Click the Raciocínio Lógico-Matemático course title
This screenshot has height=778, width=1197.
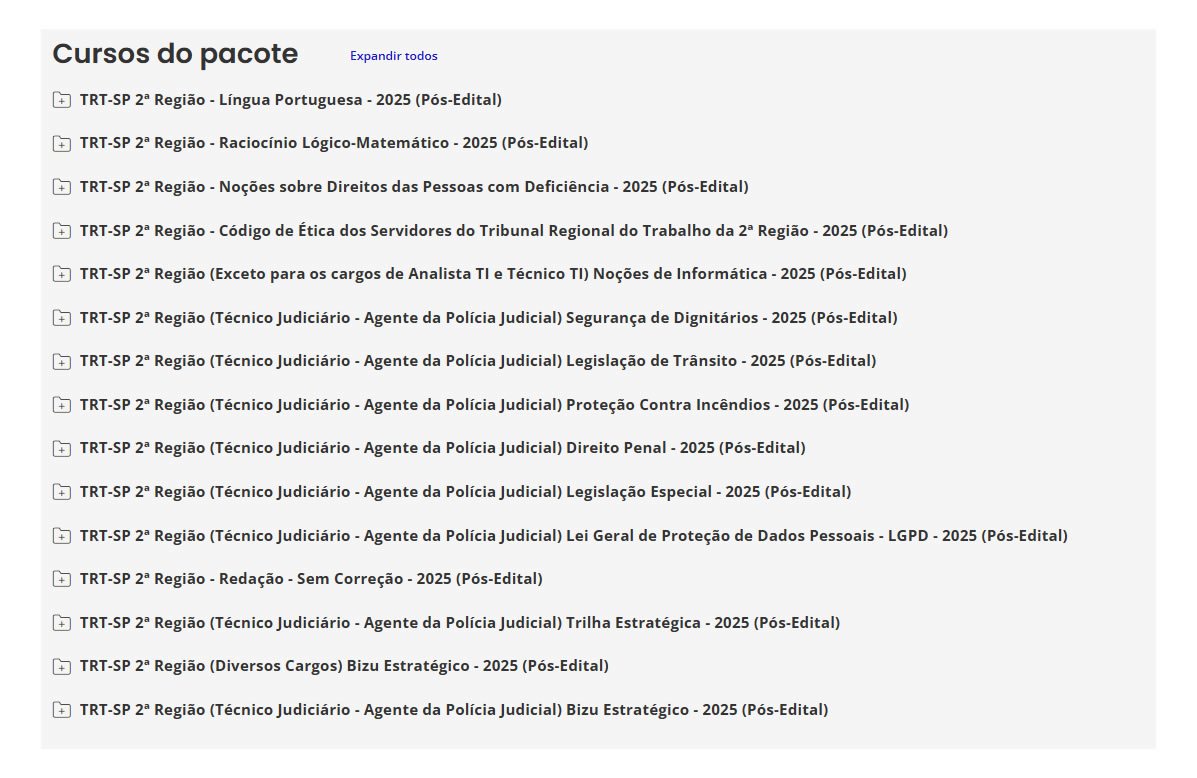[334, 143]
